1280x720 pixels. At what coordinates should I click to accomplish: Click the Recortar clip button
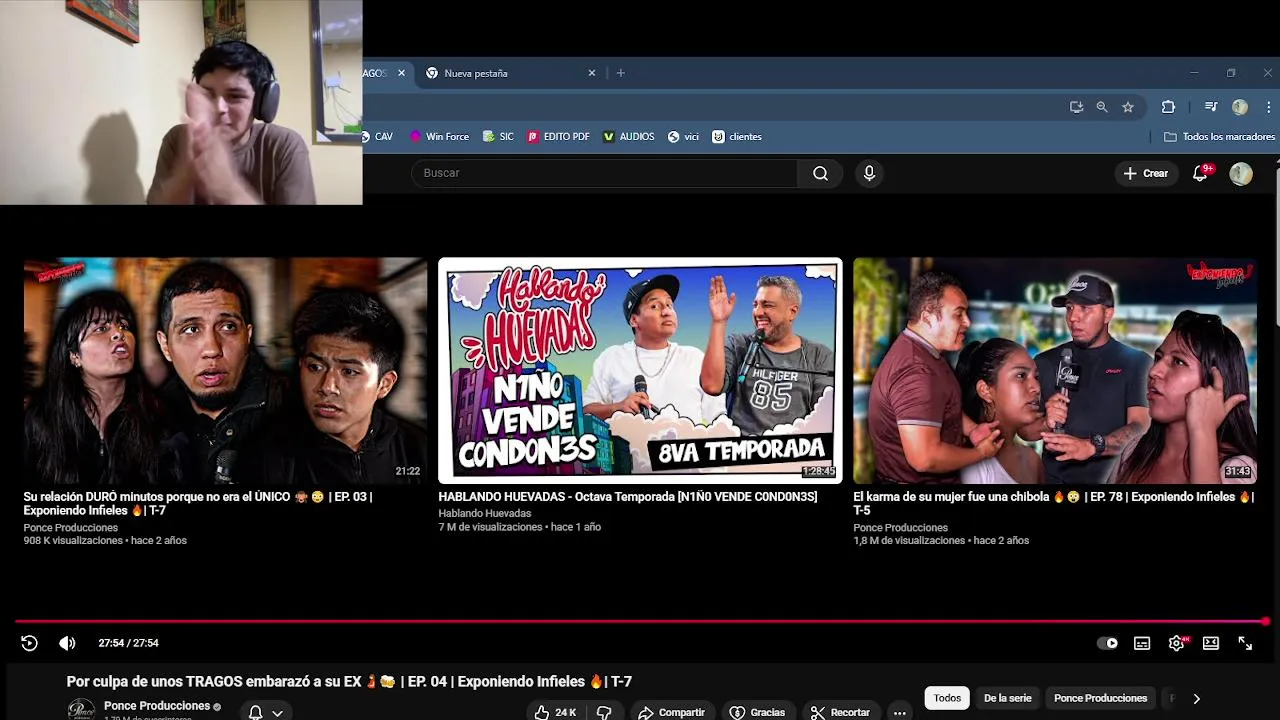840,712
